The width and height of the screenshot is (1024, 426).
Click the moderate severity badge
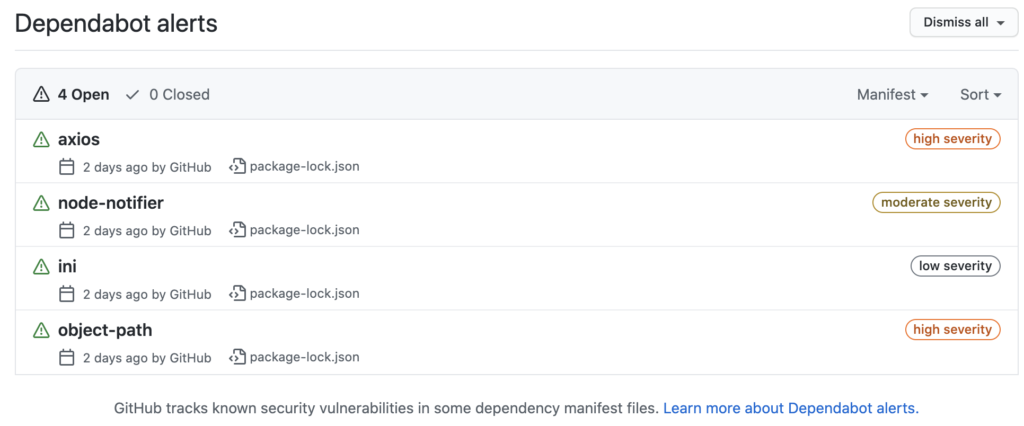[936, 203]
